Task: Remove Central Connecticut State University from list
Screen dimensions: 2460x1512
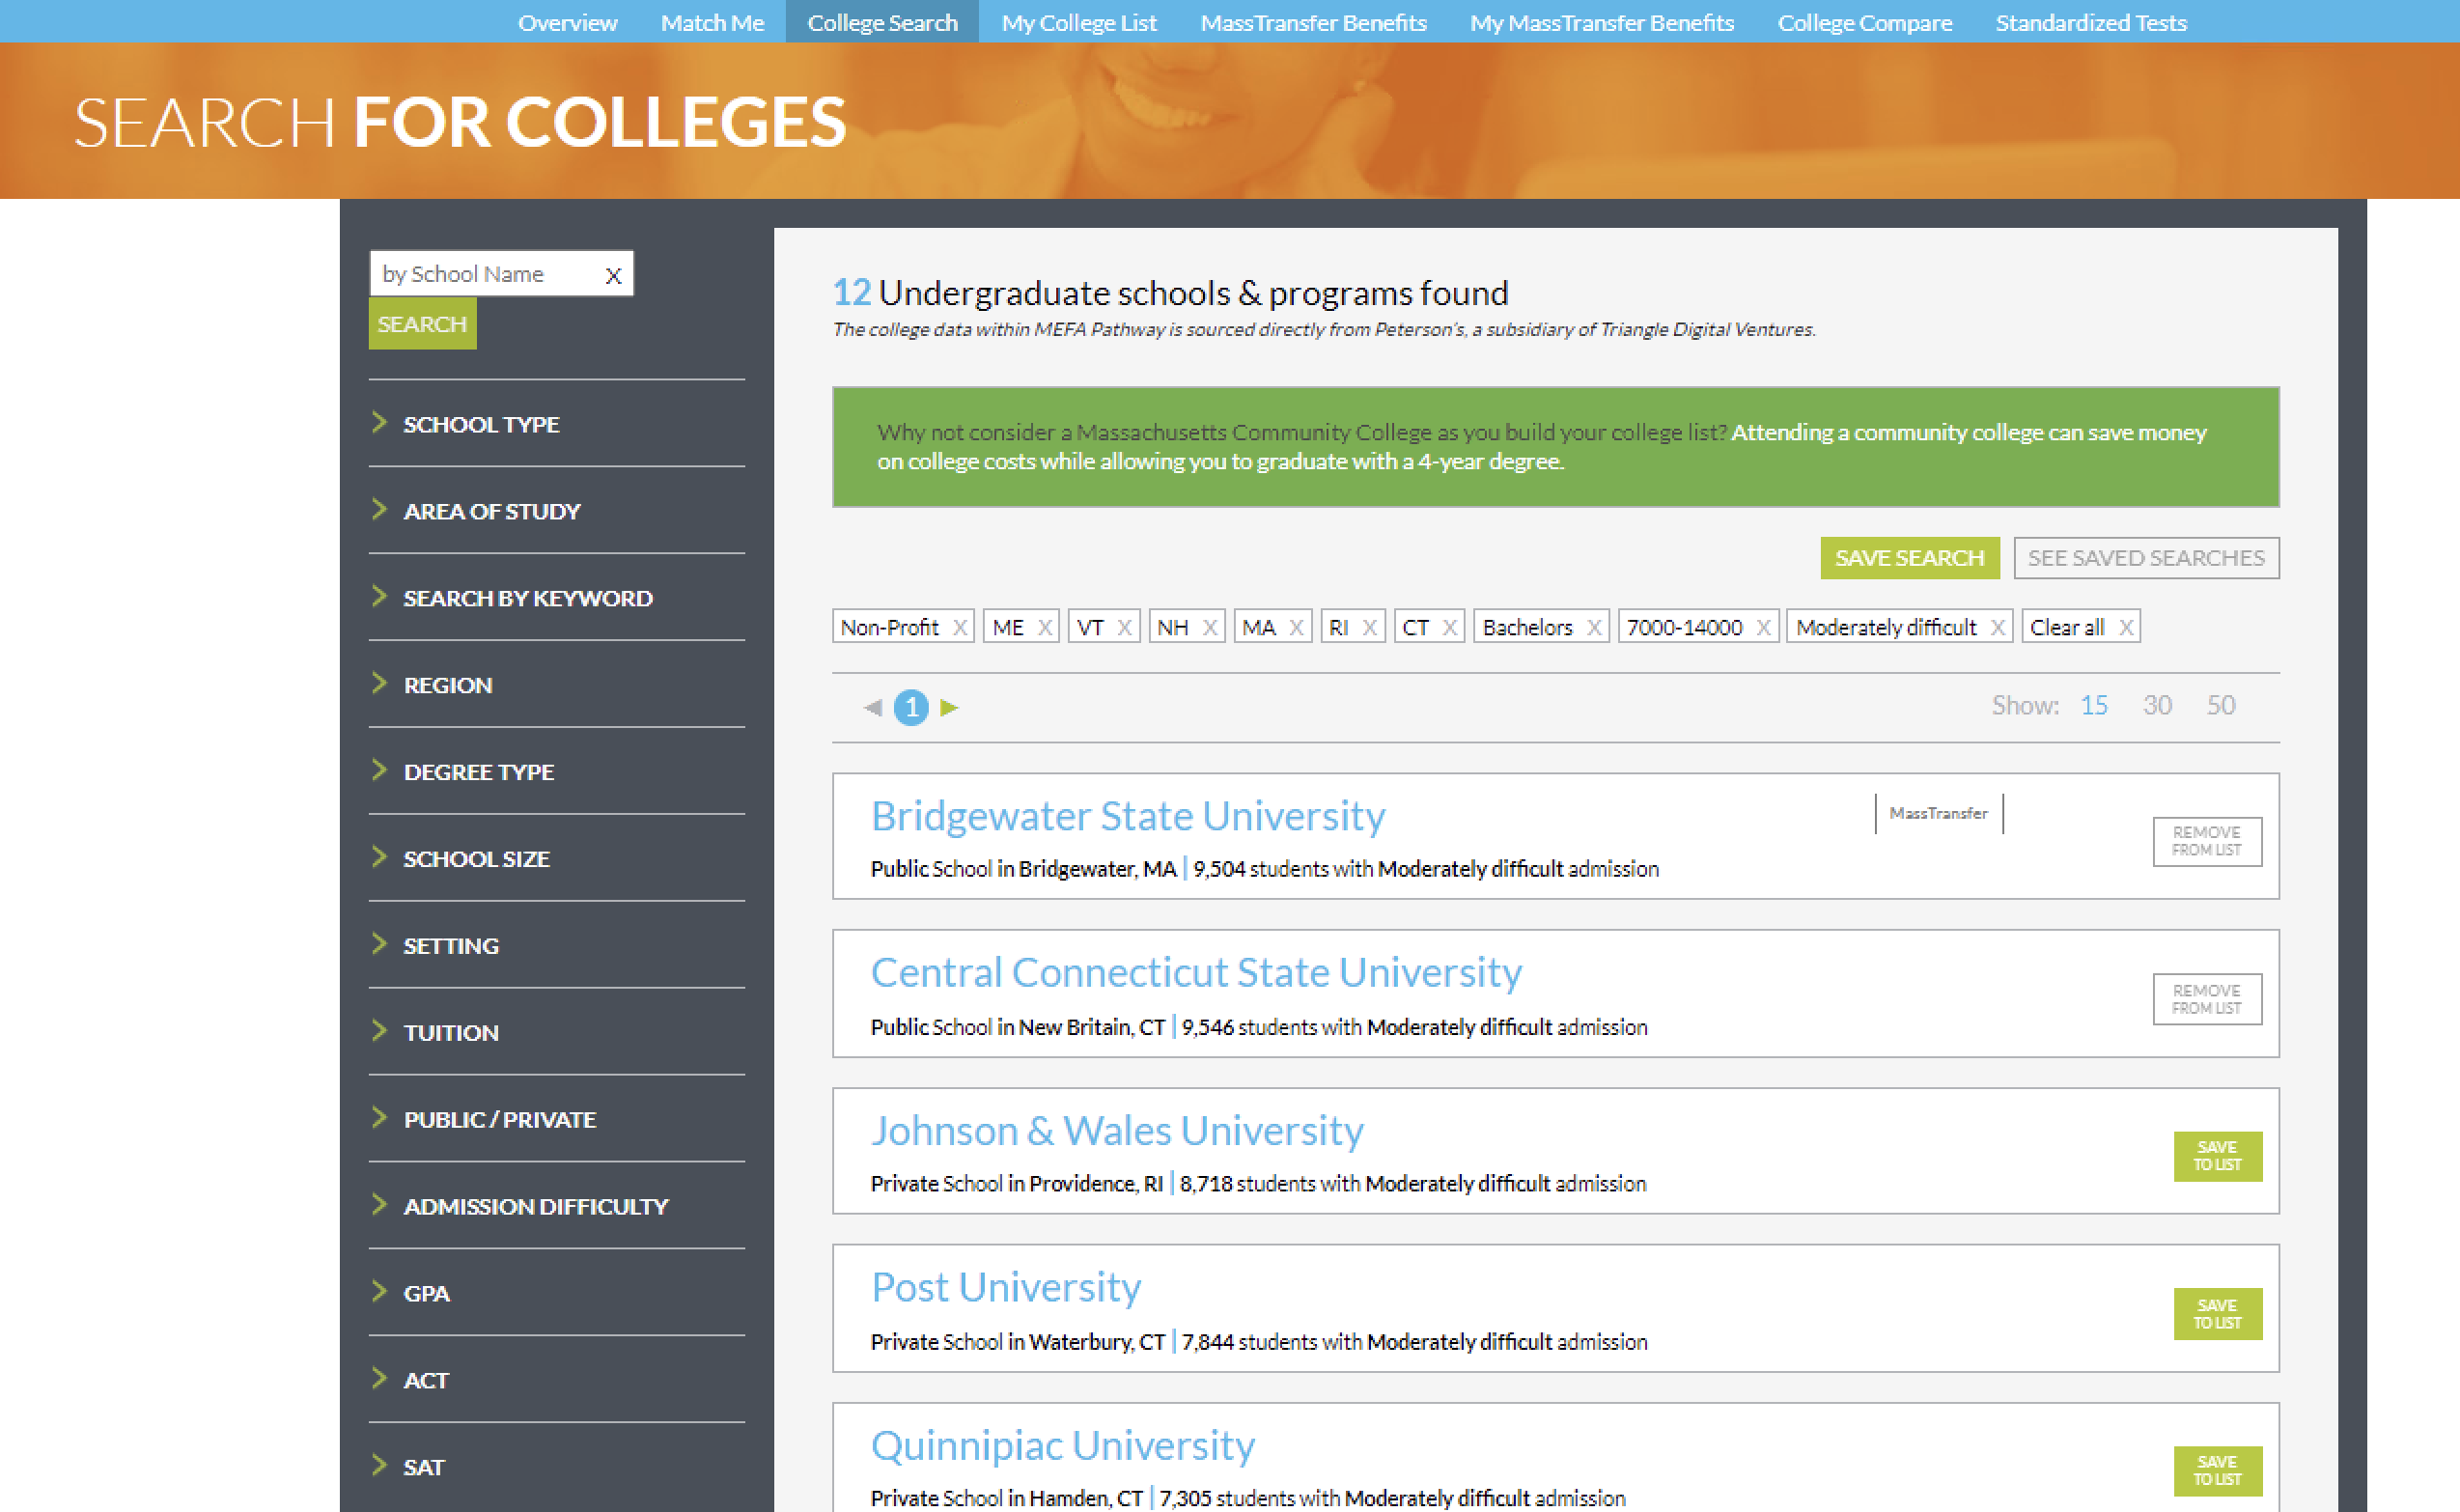Action: click(2206, 999)
